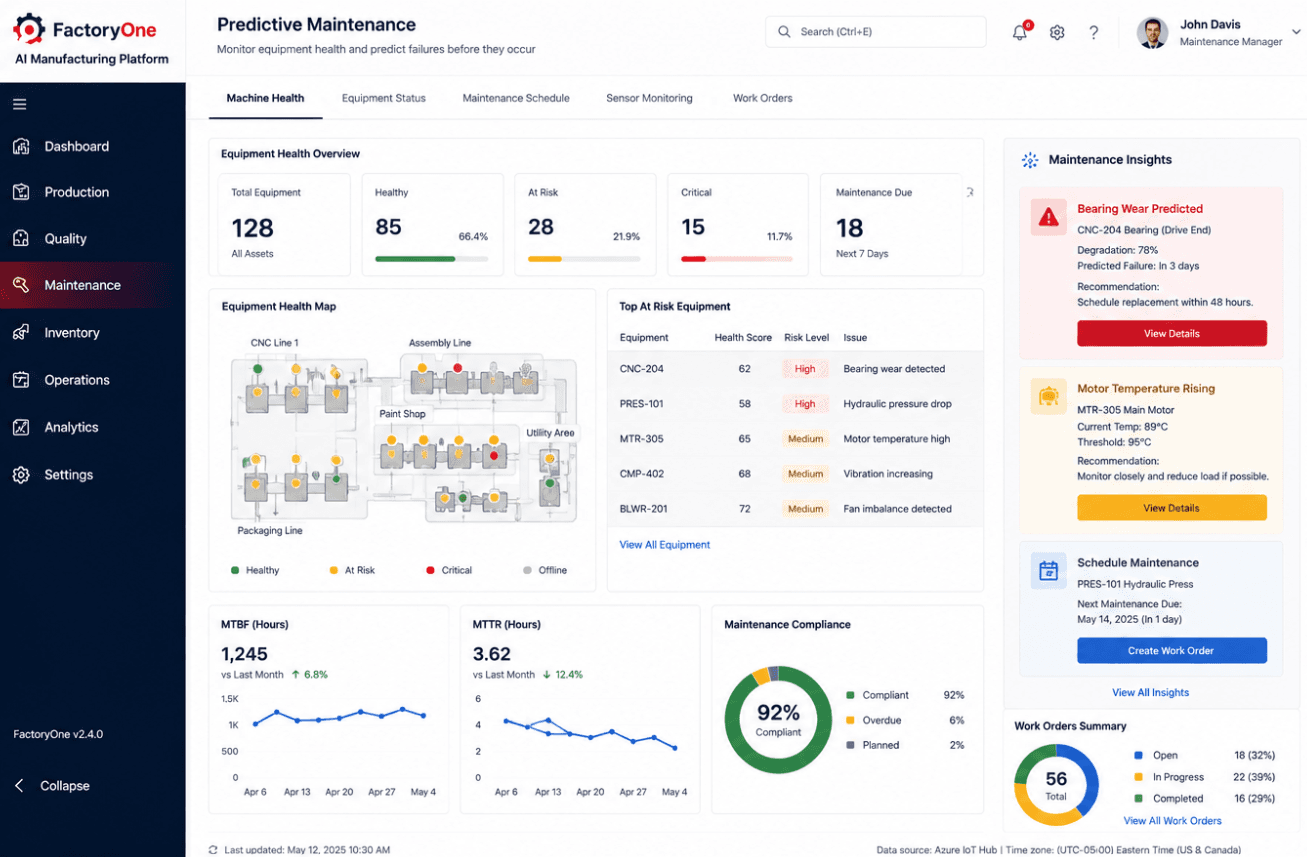
Task: Expand the John Davis profile dropdown
Action: point(1296,32)
